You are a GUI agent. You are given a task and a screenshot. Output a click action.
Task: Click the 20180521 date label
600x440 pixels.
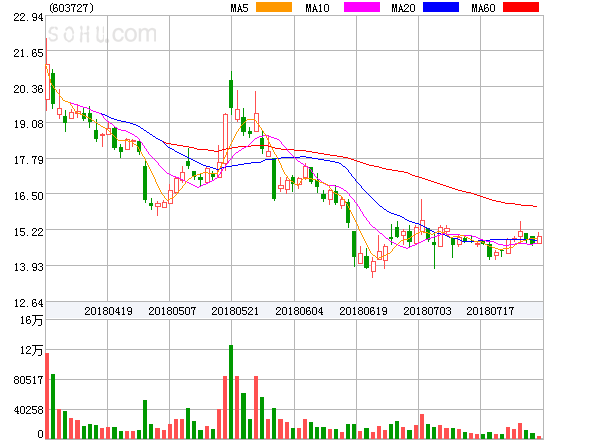pos(235,311)
